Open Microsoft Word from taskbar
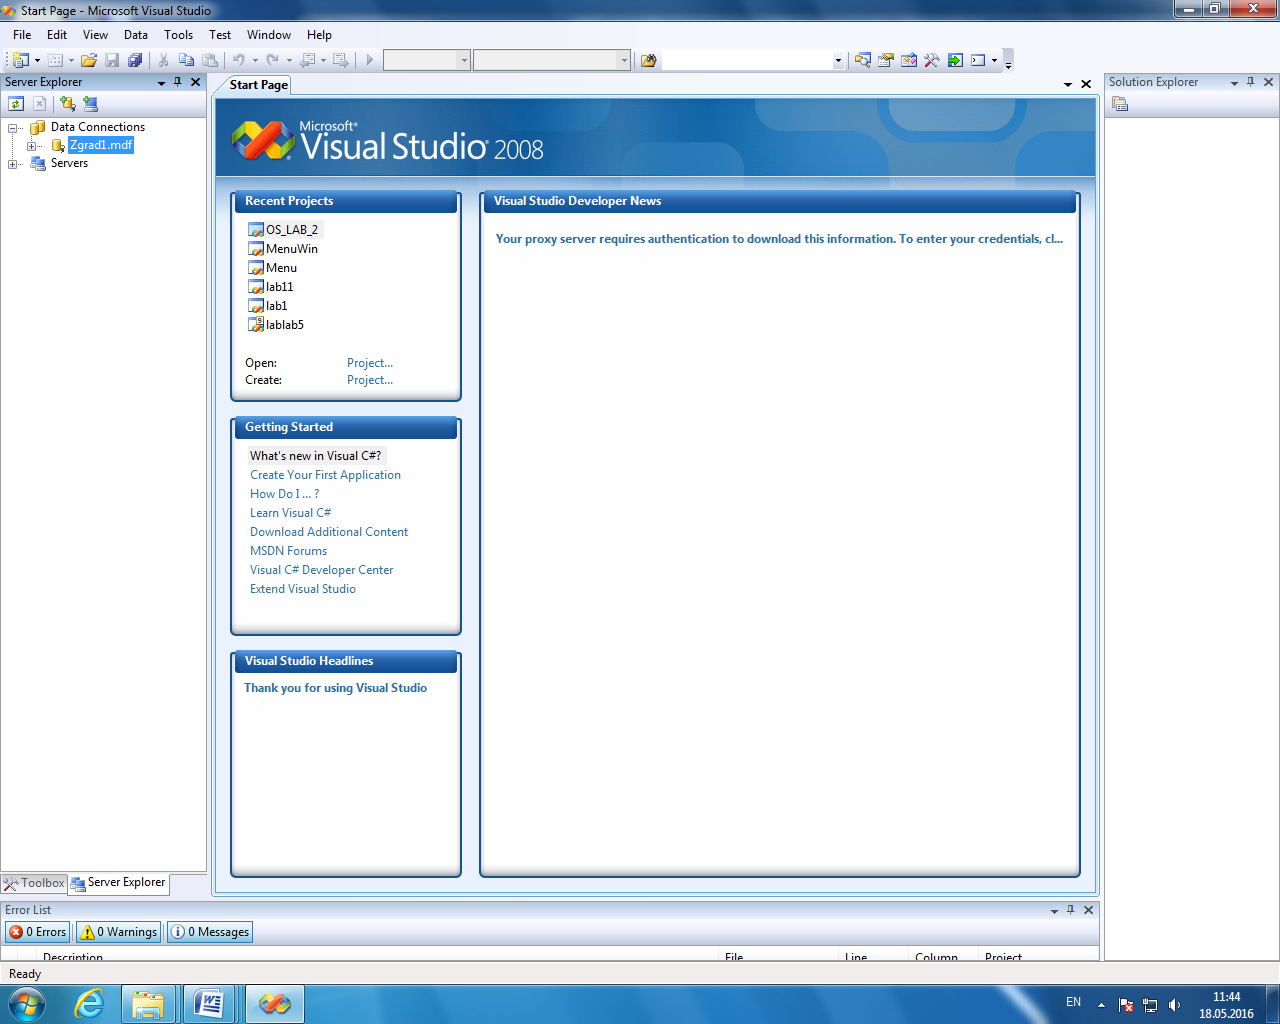The width and height of the screenshot is (1280, 1024). [x=210, y=1004]
